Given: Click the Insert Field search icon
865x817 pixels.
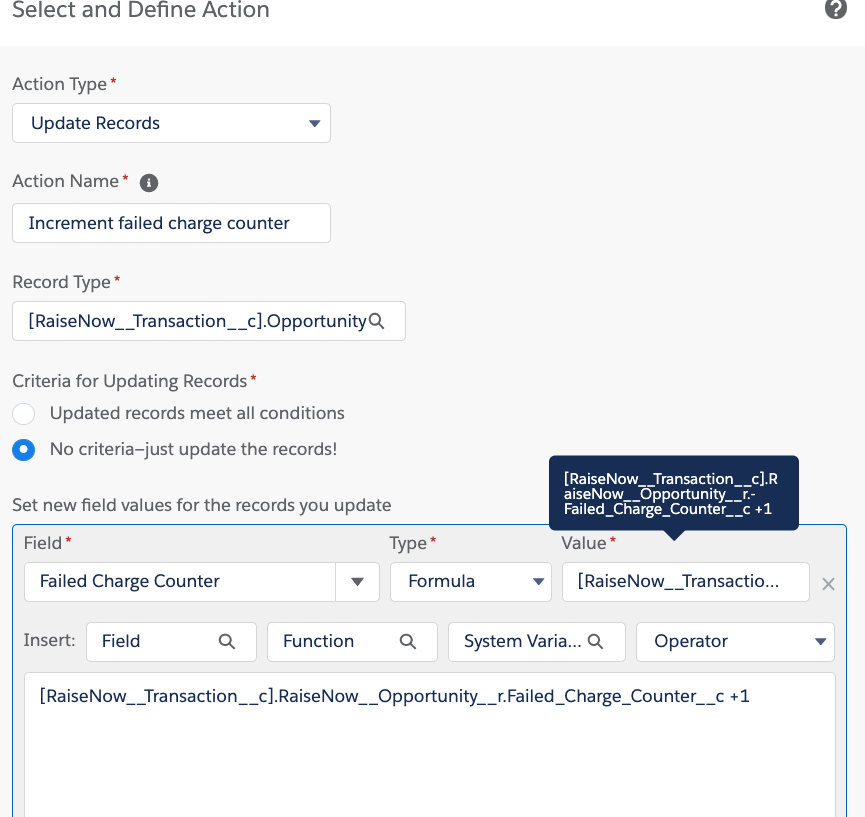Looking at the screenshot, I should coord(227,641).
